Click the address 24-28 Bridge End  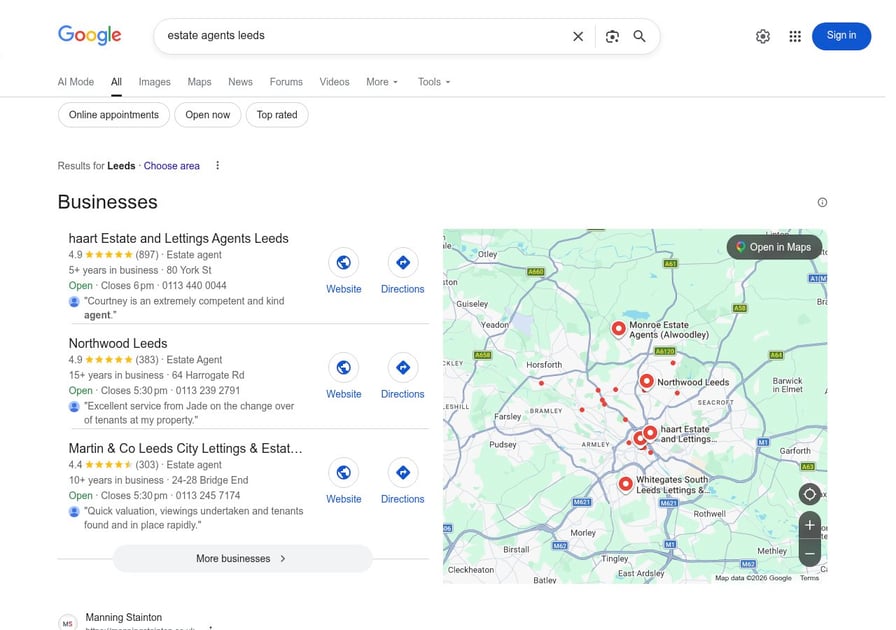210,481
